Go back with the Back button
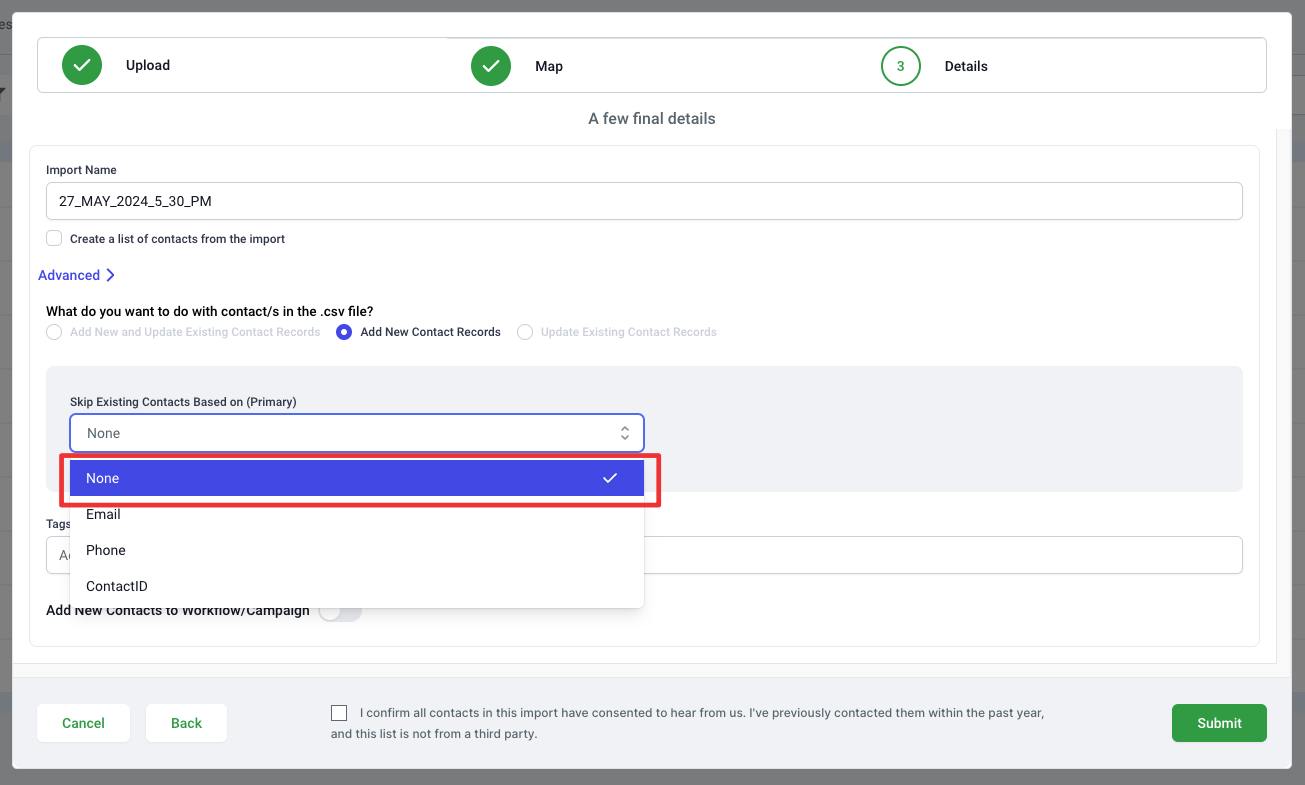Viewport: 1305px width, 785px height. 186,723
